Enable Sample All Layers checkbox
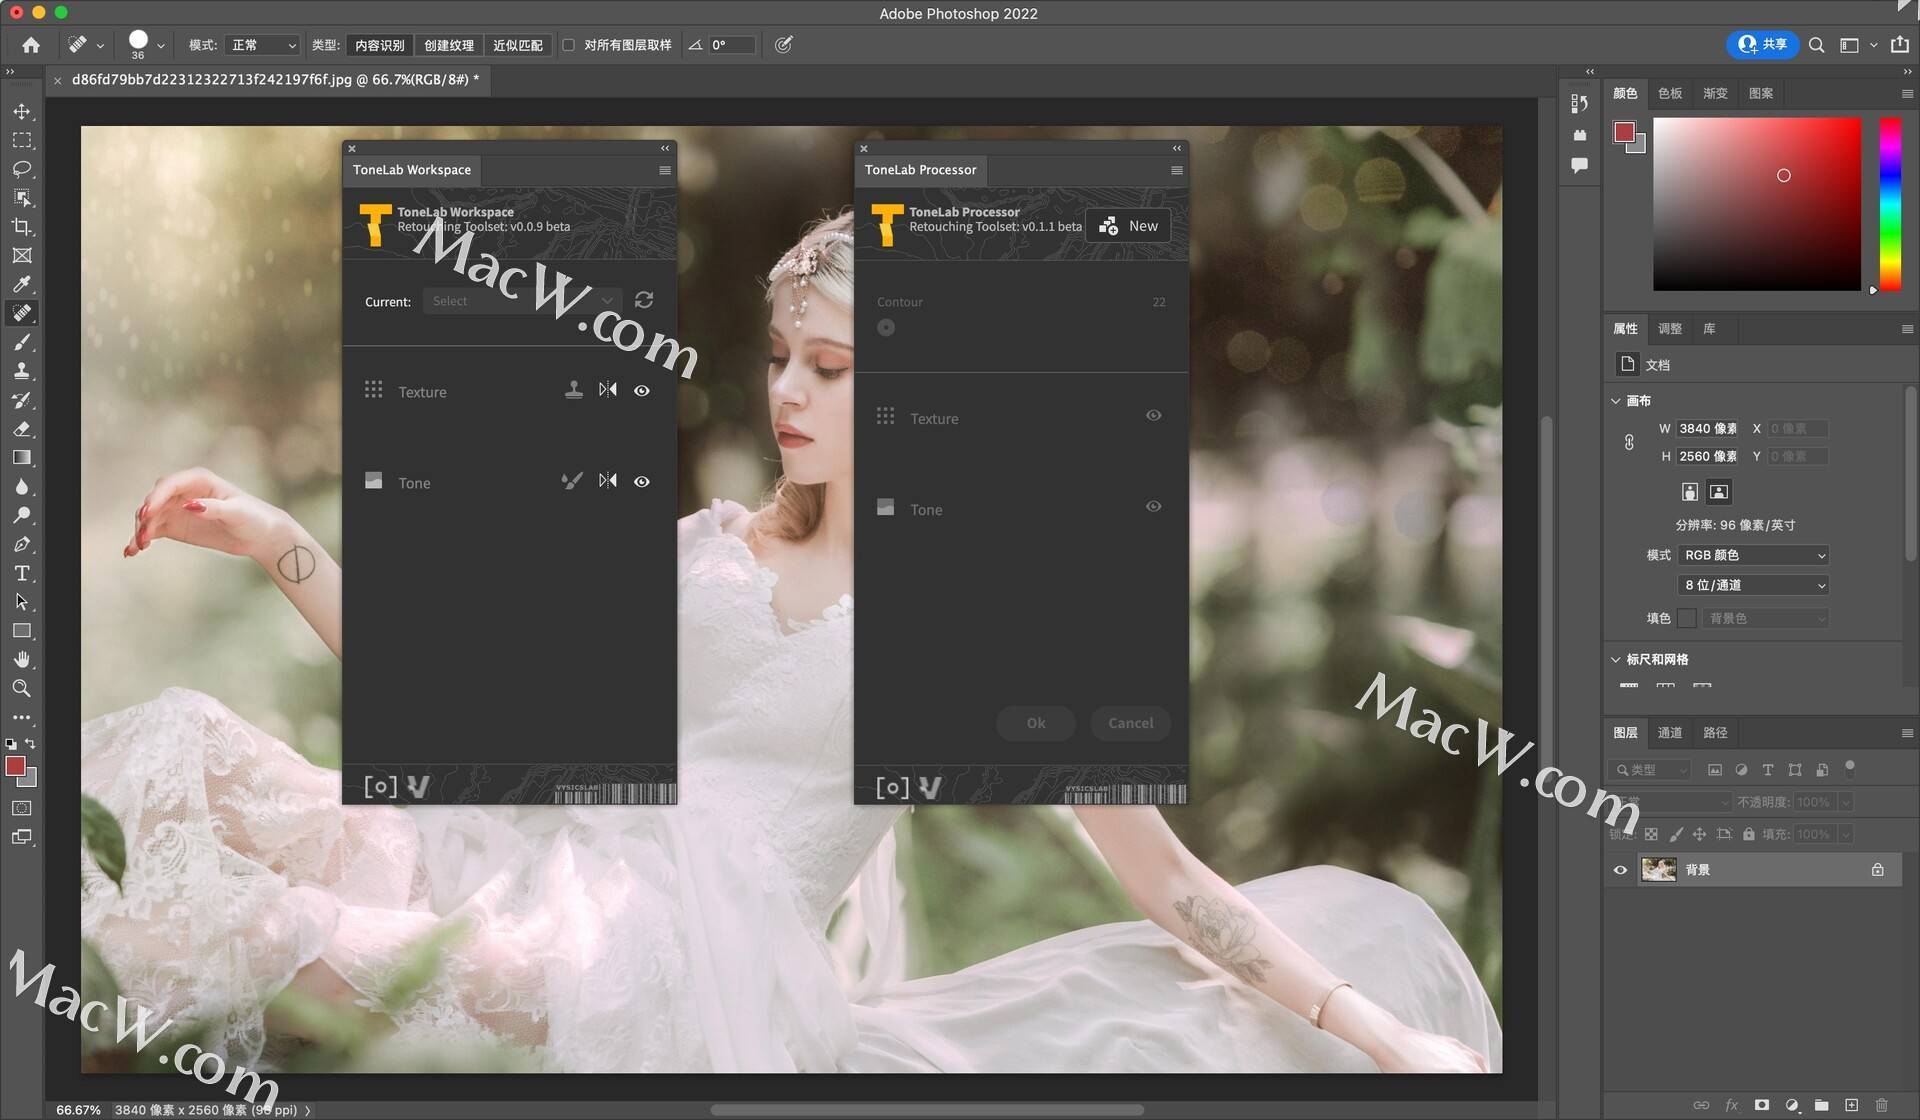The height and width of the screenshot is (1120, 1920). [568, 45]
